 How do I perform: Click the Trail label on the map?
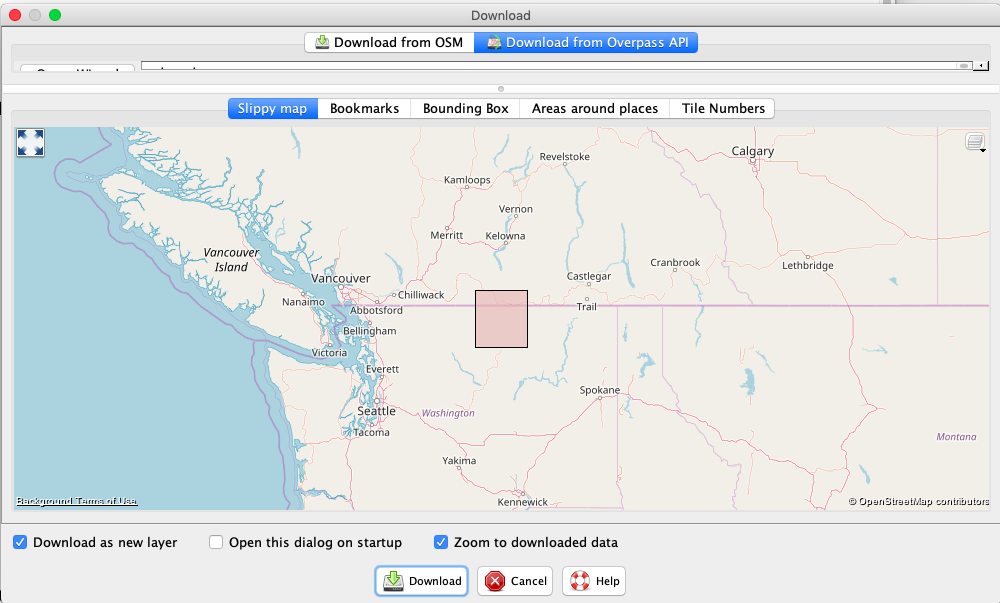coord(587,307)
